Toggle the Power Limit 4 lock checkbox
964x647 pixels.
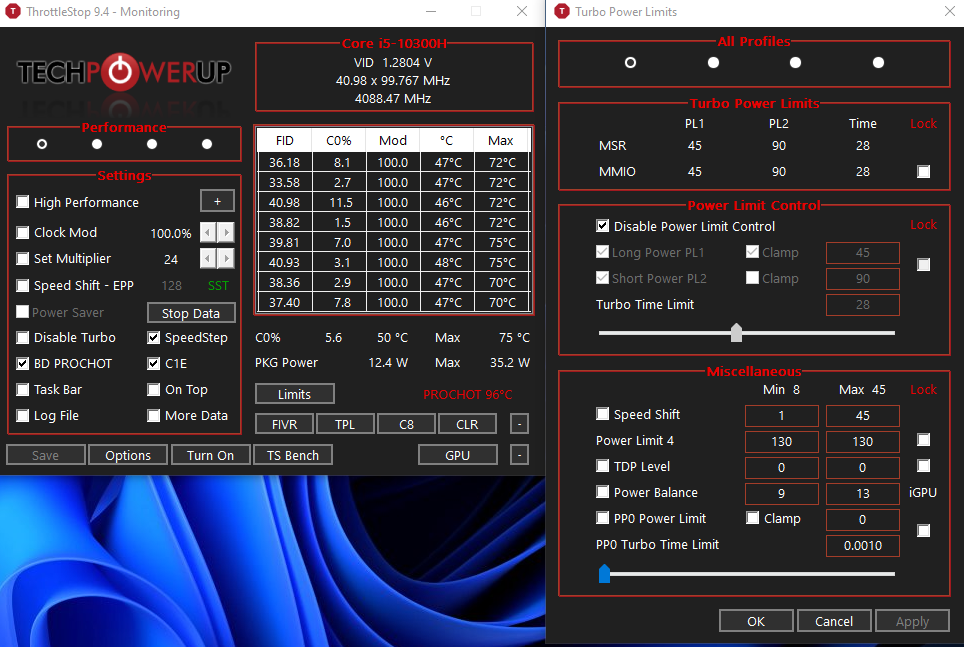pos(923,440)
